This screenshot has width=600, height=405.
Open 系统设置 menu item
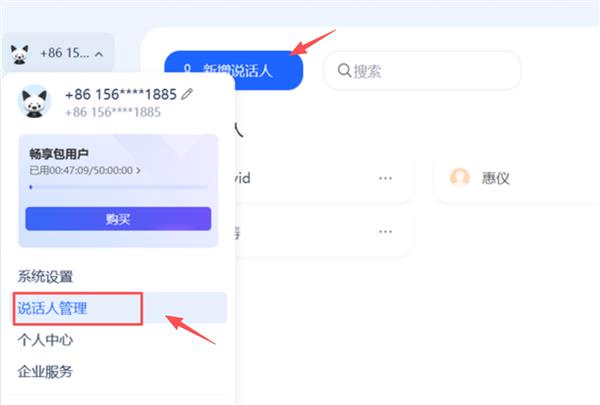[x=45, y=276]
